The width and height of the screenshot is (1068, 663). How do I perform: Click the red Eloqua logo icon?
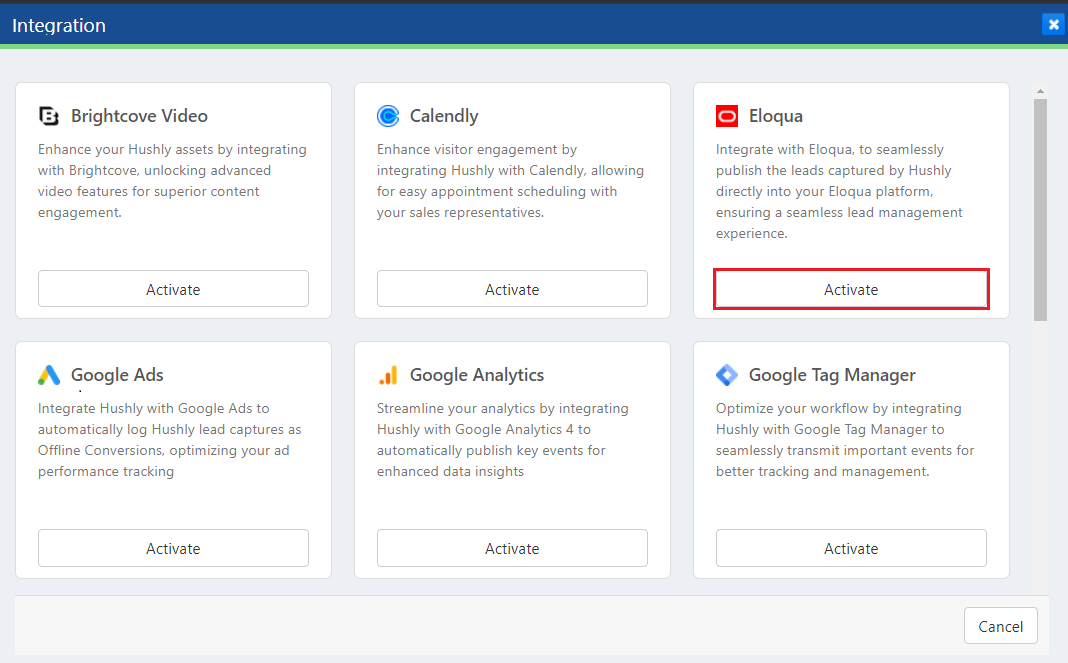coord(727,117)
